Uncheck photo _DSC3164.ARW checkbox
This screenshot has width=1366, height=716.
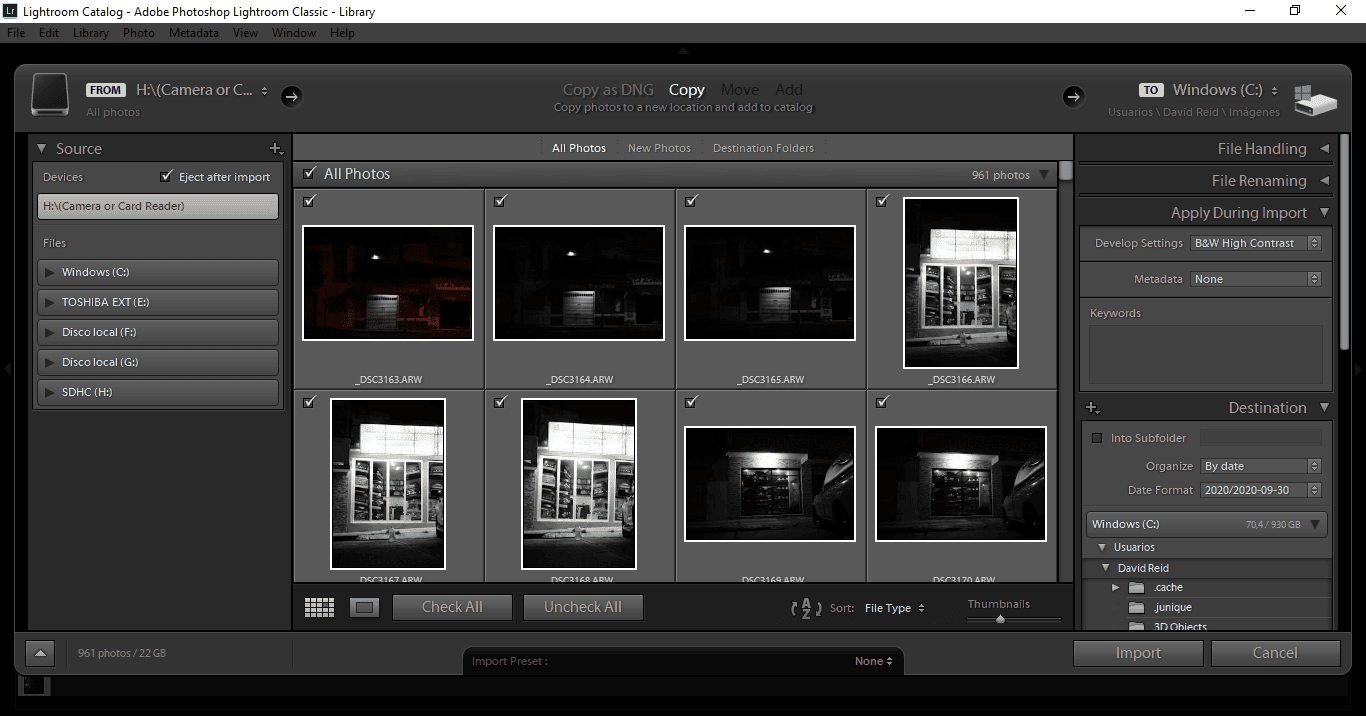click(x=500, y=201)
